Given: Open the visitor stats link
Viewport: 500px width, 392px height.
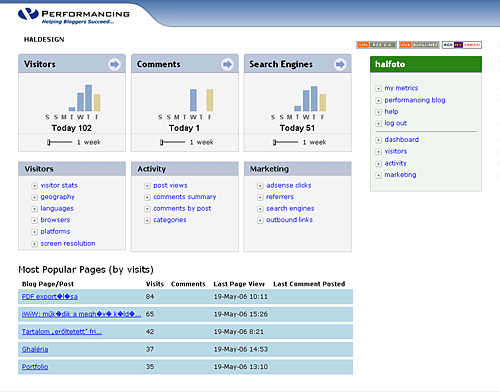Looking at the screenshot, I should [x=59, y=185].
